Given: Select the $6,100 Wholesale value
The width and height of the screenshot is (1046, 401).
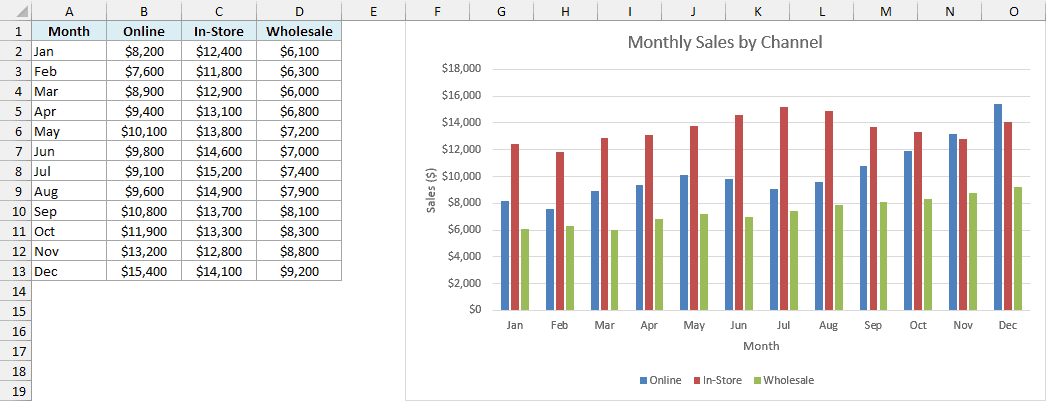Looking at the screenshot, I should 299,51.
